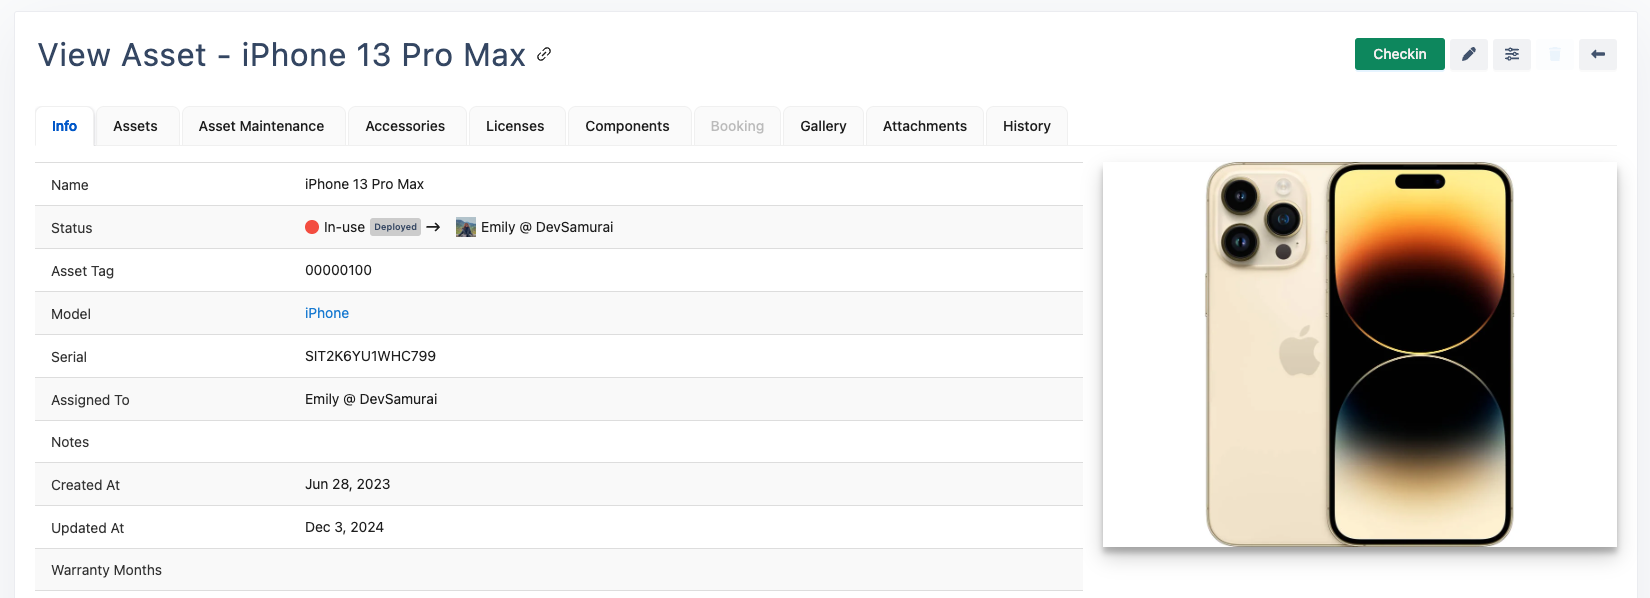Screen dimensions: 1650x598
Task: Click the Deployed status badge
Action: [x=395, y=227]
